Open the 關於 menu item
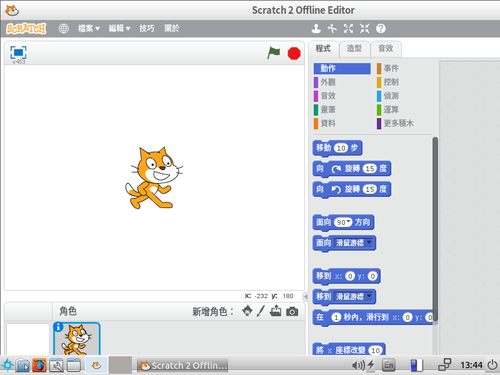Screen dimensions: 500x375 (x=172, y=29)
